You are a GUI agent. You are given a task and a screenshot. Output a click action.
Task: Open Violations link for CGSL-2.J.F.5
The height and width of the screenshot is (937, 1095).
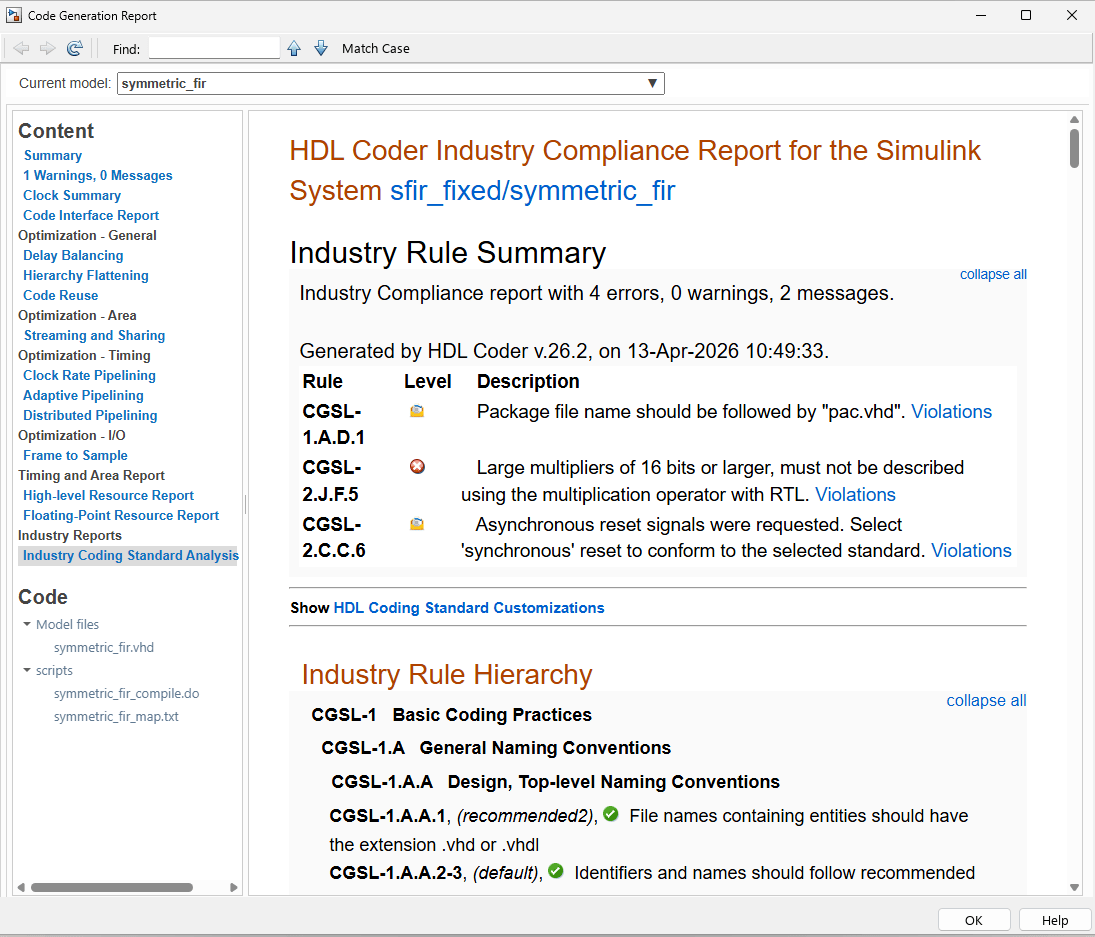855,494
